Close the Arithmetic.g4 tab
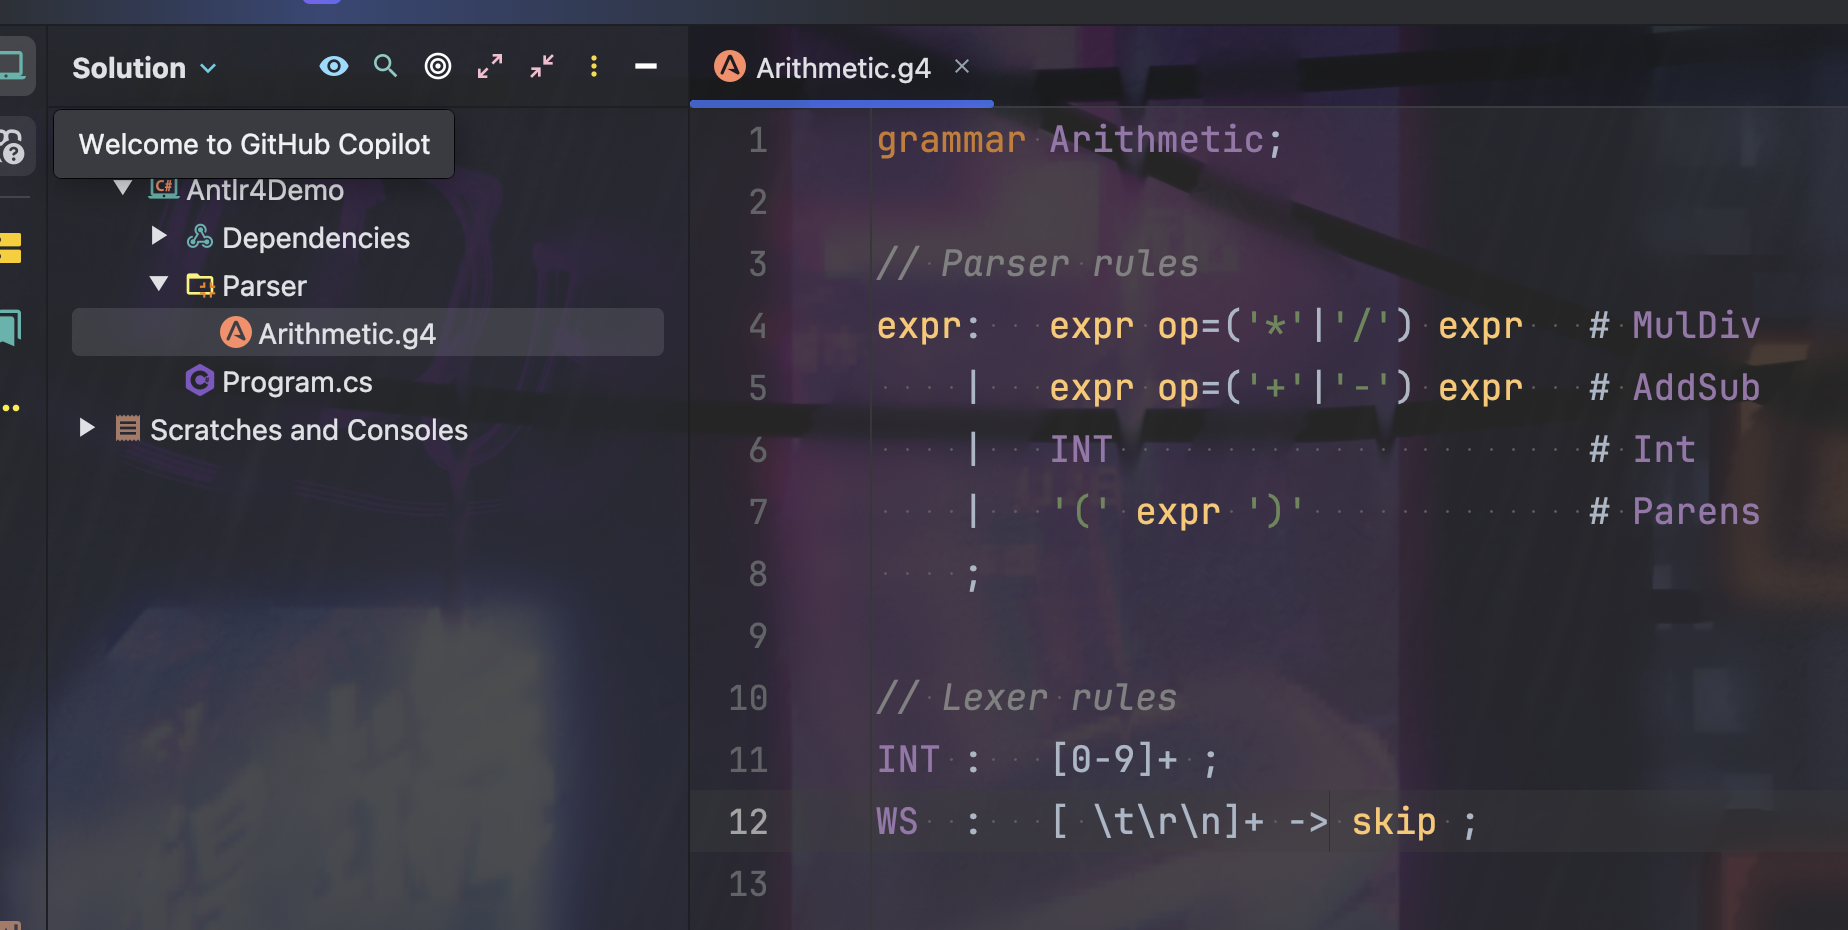Image resolution: width=1848 pixels, height=930 pixels. 961,66
